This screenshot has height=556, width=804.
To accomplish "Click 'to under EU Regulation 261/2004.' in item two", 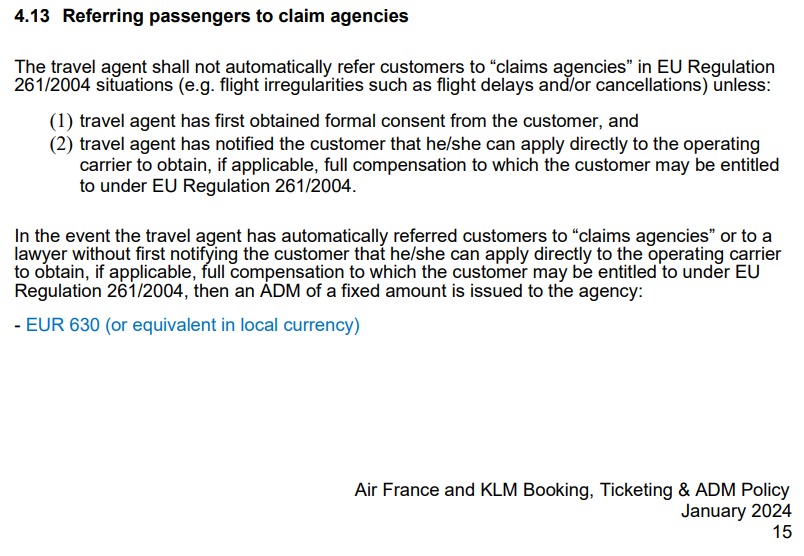I will 218,186.
